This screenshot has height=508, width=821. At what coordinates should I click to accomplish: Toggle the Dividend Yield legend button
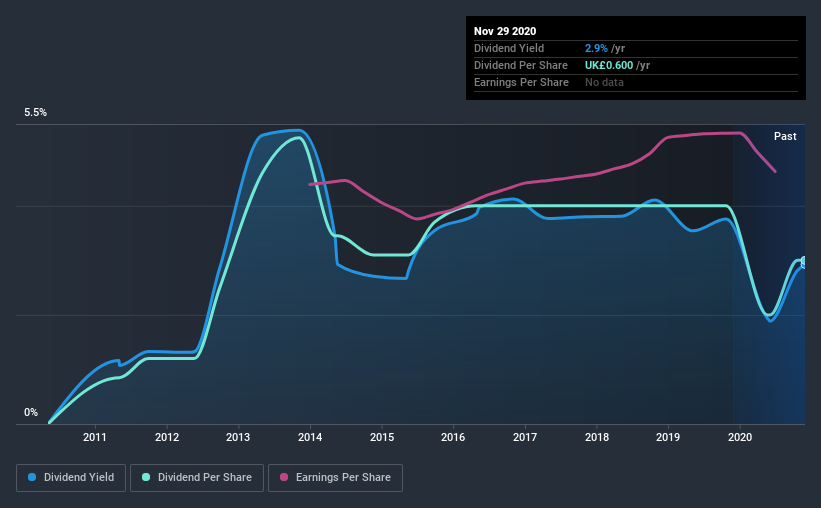[x=71, y=478]
